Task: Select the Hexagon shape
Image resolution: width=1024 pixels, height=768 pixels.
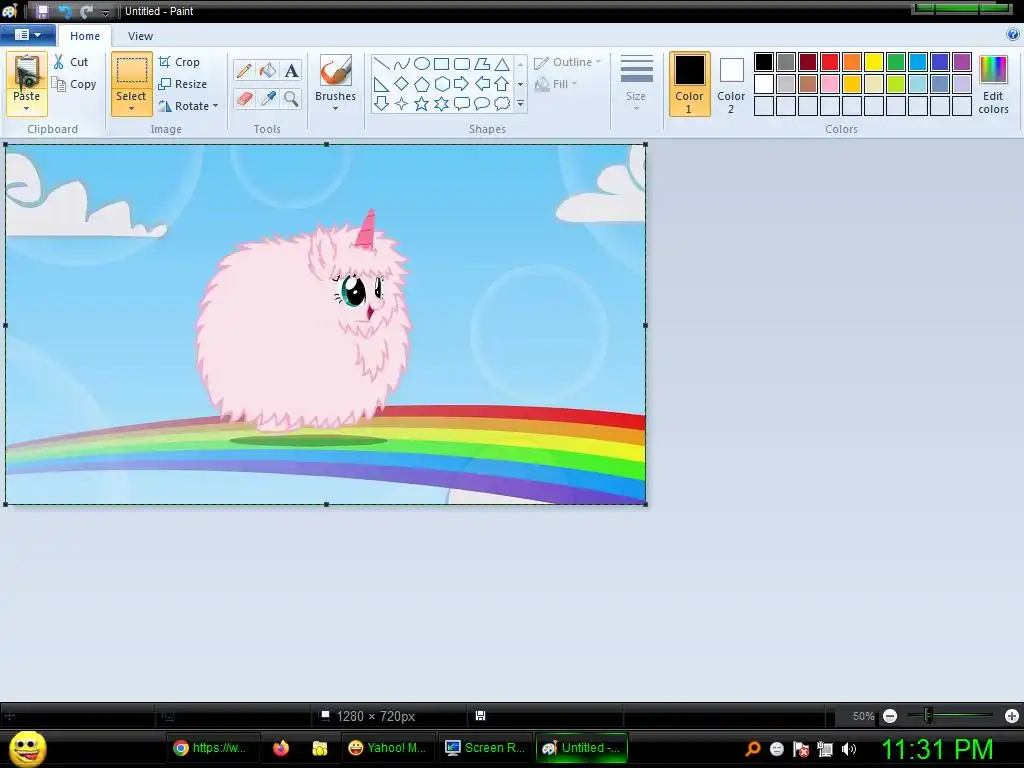Action: (441, 84)
